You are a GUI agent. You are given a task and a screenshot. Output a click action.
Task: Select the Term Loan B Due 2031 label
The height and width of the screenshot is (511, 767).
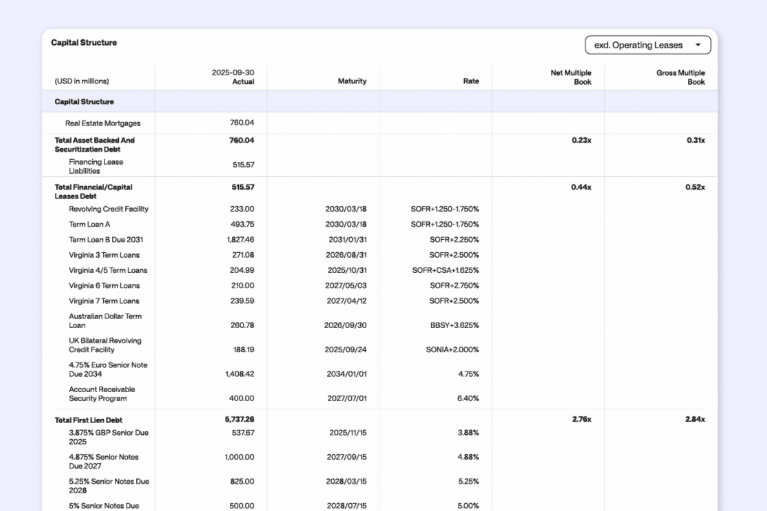[x=106, y=240]
